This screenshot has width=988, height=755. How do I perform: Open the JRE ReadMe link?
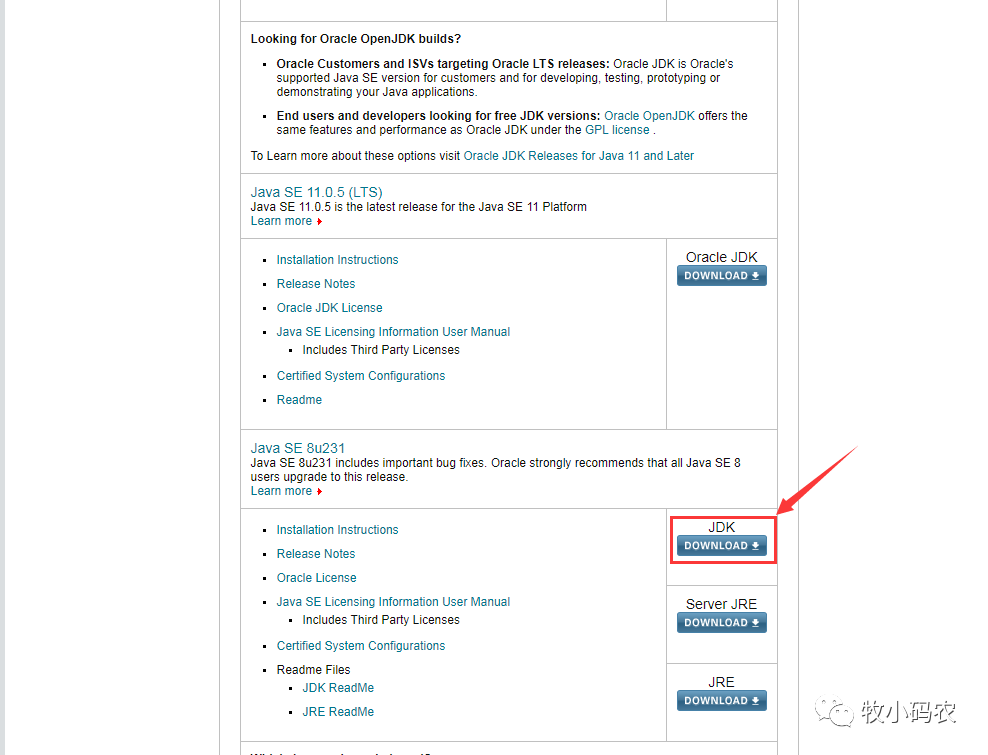coord(338,712)
